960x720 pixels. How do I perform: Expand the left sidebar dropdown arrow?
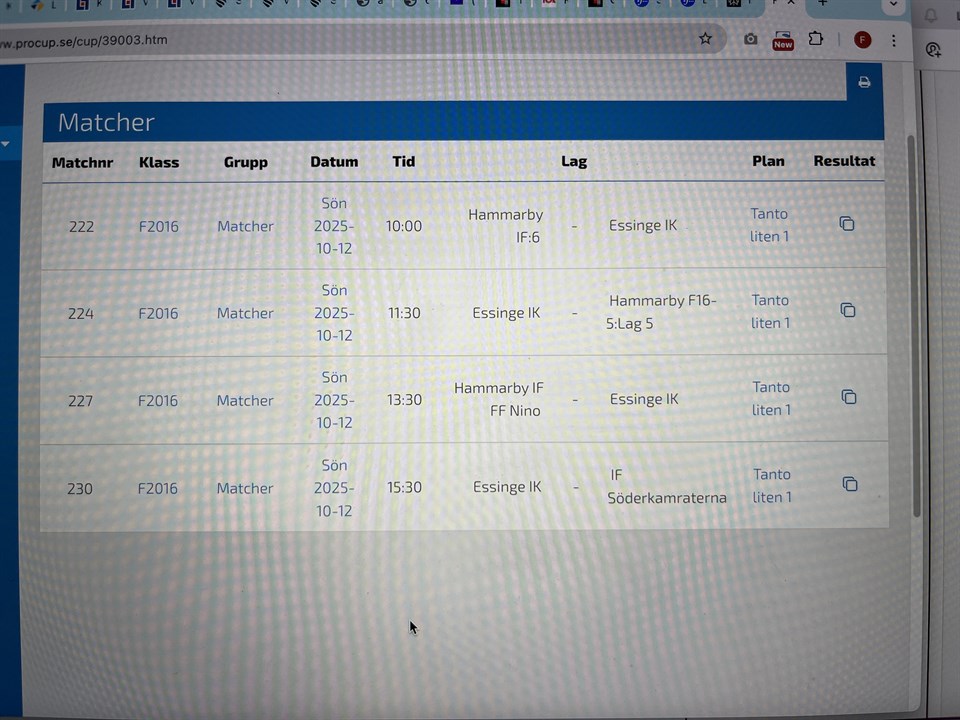pyautogui.click(x=5, y=144)
